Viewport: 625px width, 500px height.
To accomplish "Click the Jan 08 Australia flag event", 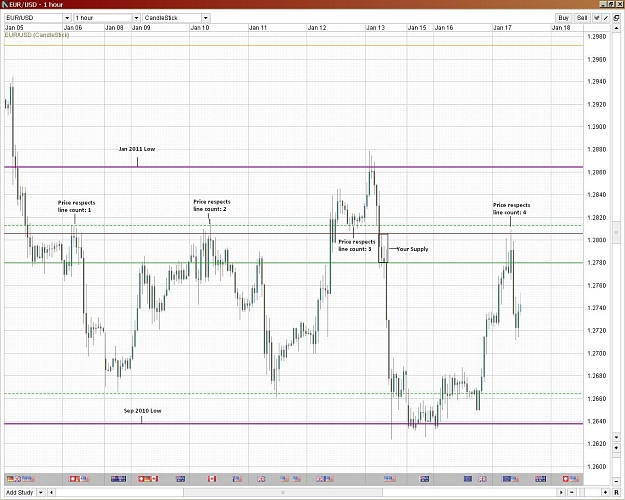I will click(118, 478).
